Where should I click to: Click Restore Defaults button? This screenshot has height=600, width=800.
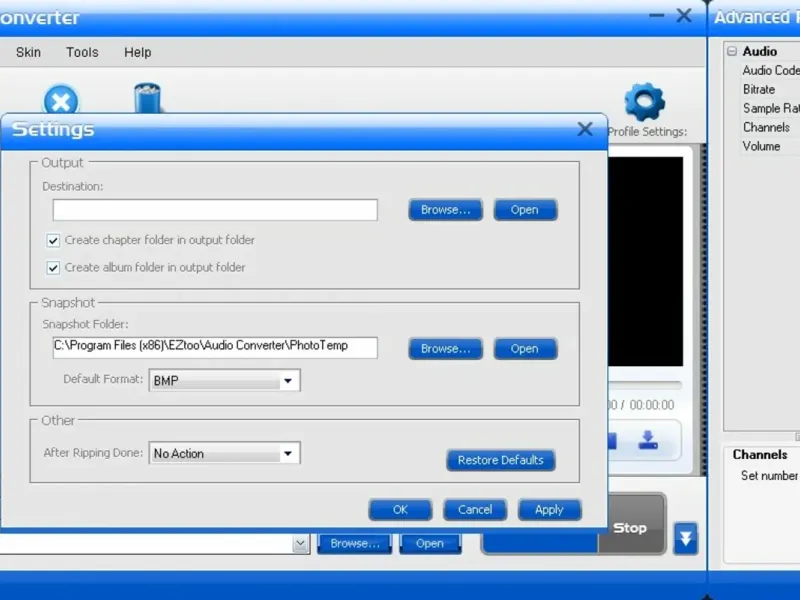coord(501,460)
